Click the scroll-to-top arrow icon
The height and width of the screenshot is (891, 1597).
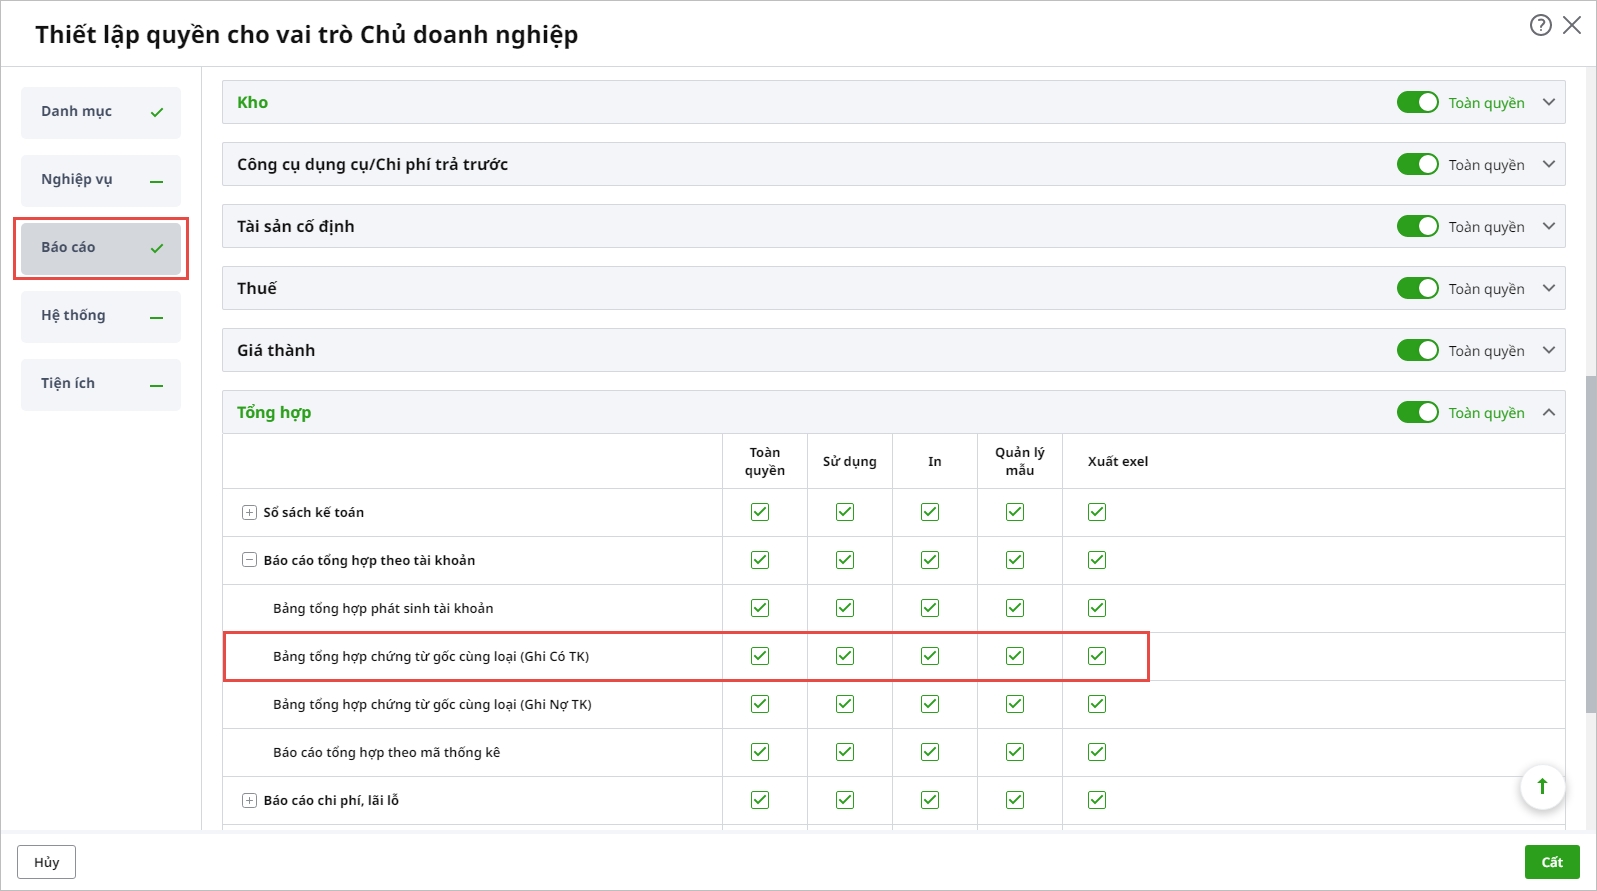(1542, 787)
